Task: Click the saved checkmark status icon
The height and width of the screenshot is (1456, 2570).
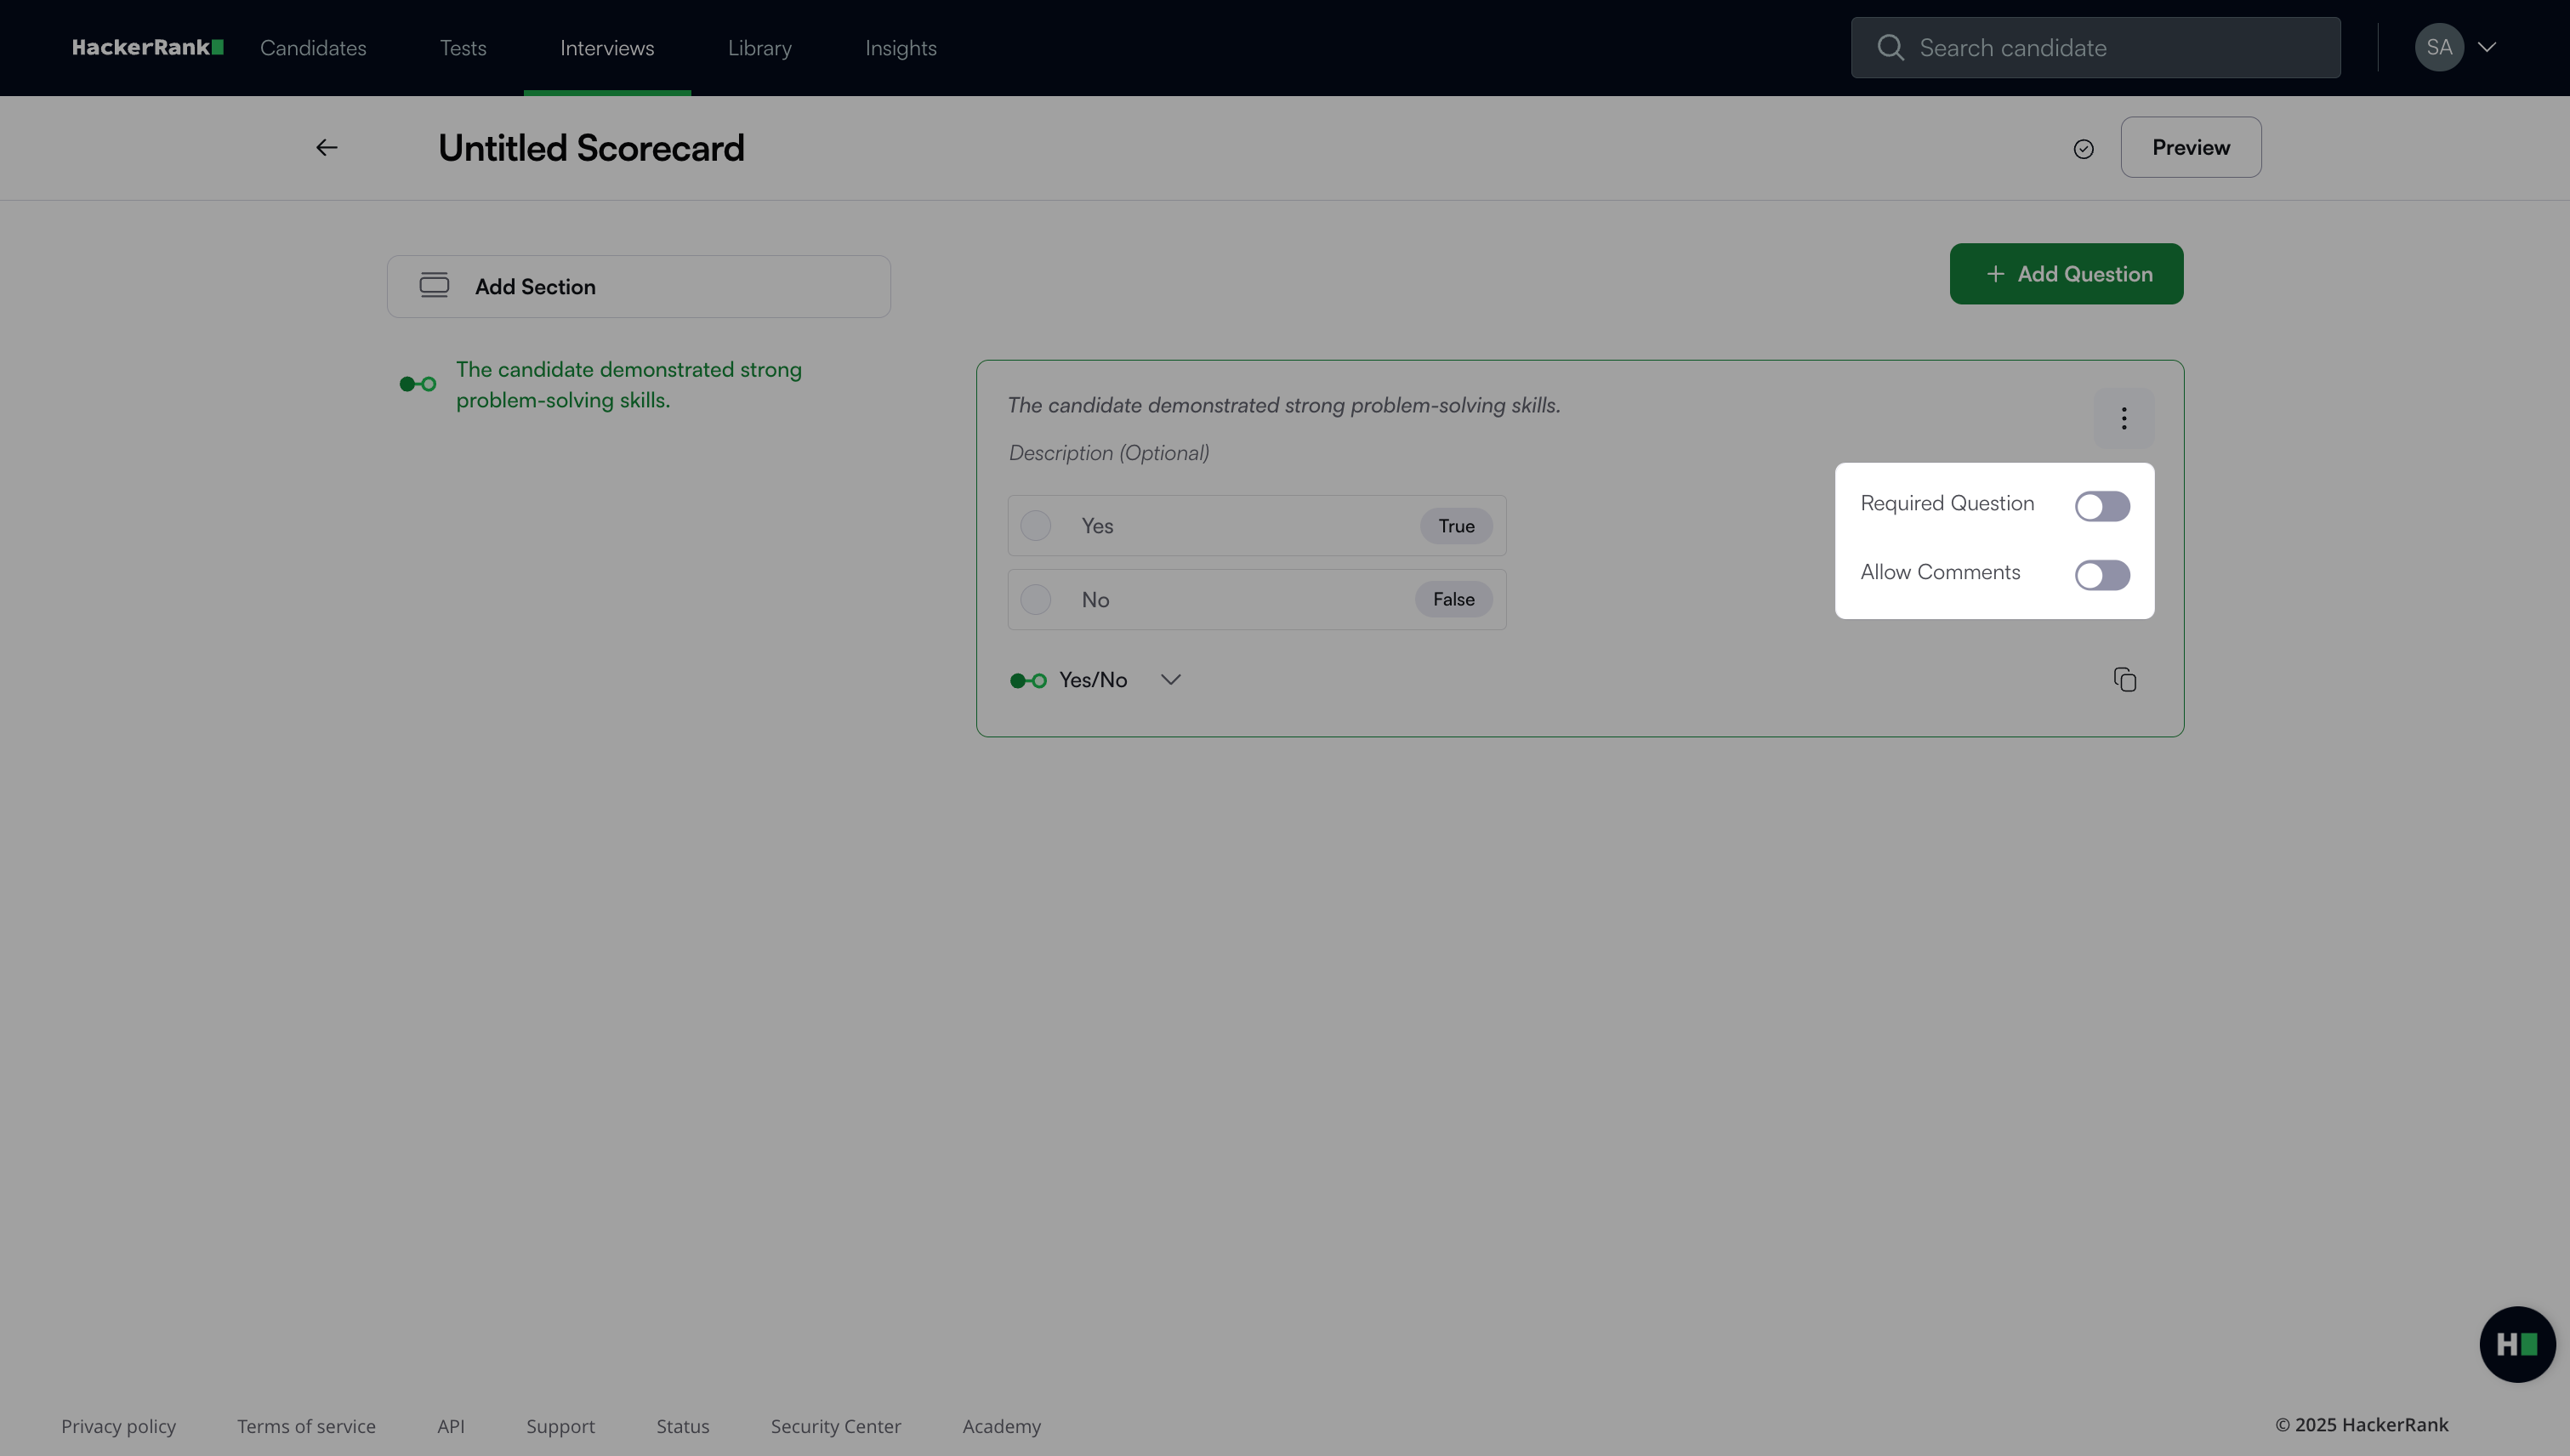Action: [x=2083, y=149]
